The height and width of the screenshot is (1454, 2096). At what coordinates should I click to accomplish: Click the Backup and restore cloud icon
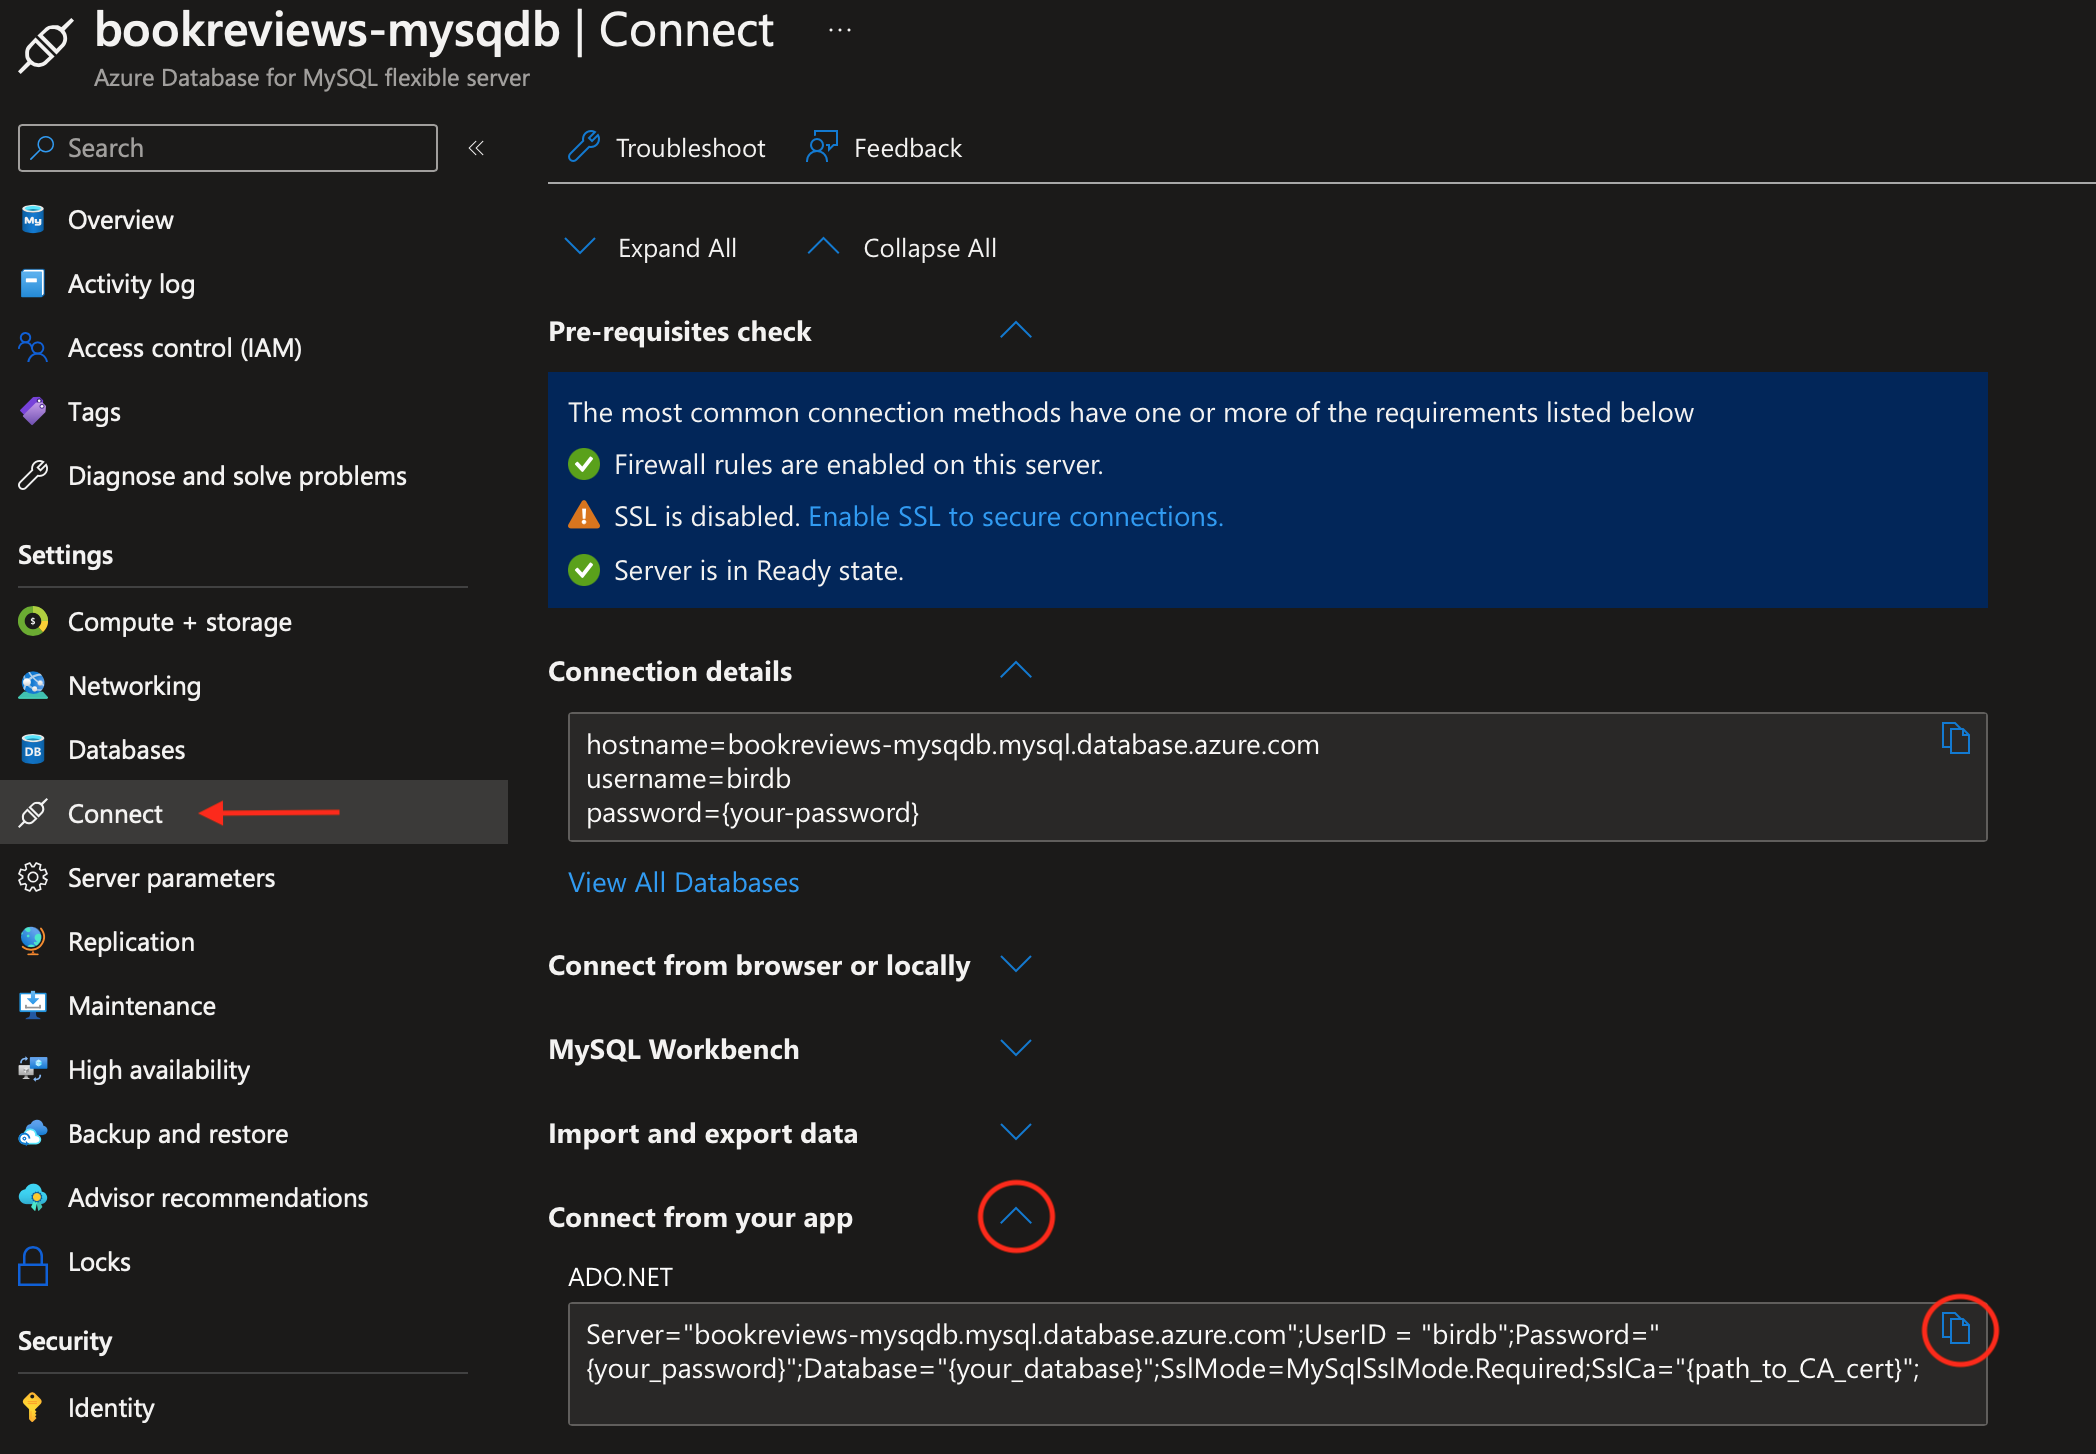[33, 1133]
